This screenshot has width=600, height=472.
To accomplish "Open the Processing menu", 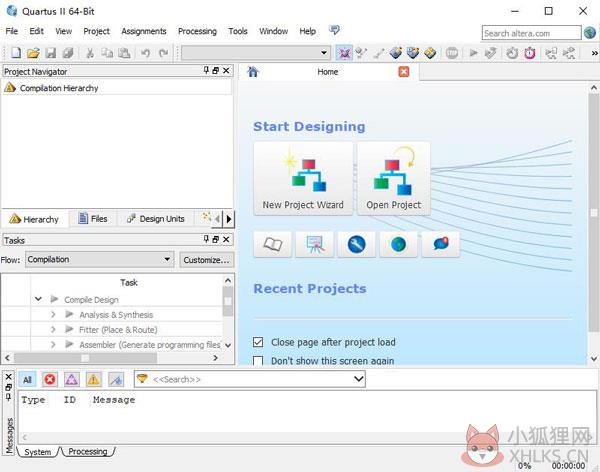I will tap(197, 31).
